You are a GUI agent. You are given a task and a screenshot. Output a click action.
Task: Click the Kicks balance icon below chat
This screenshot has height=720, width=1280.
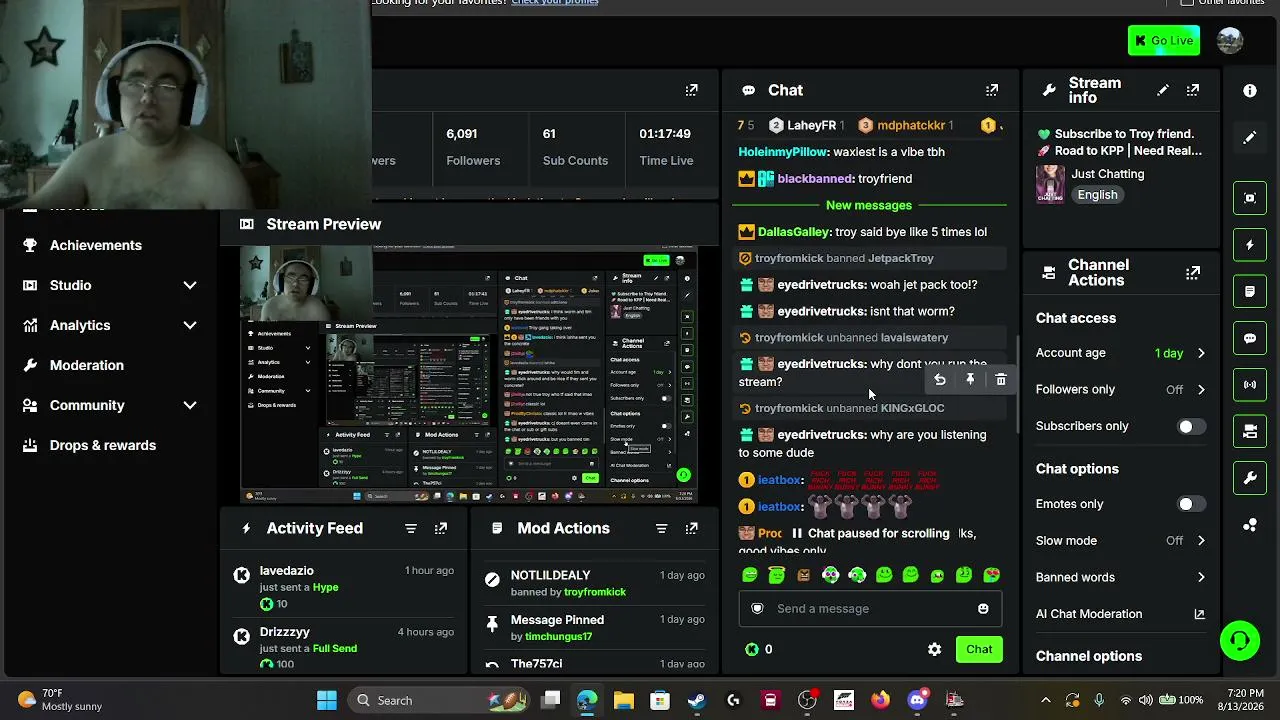pos(752,649)
